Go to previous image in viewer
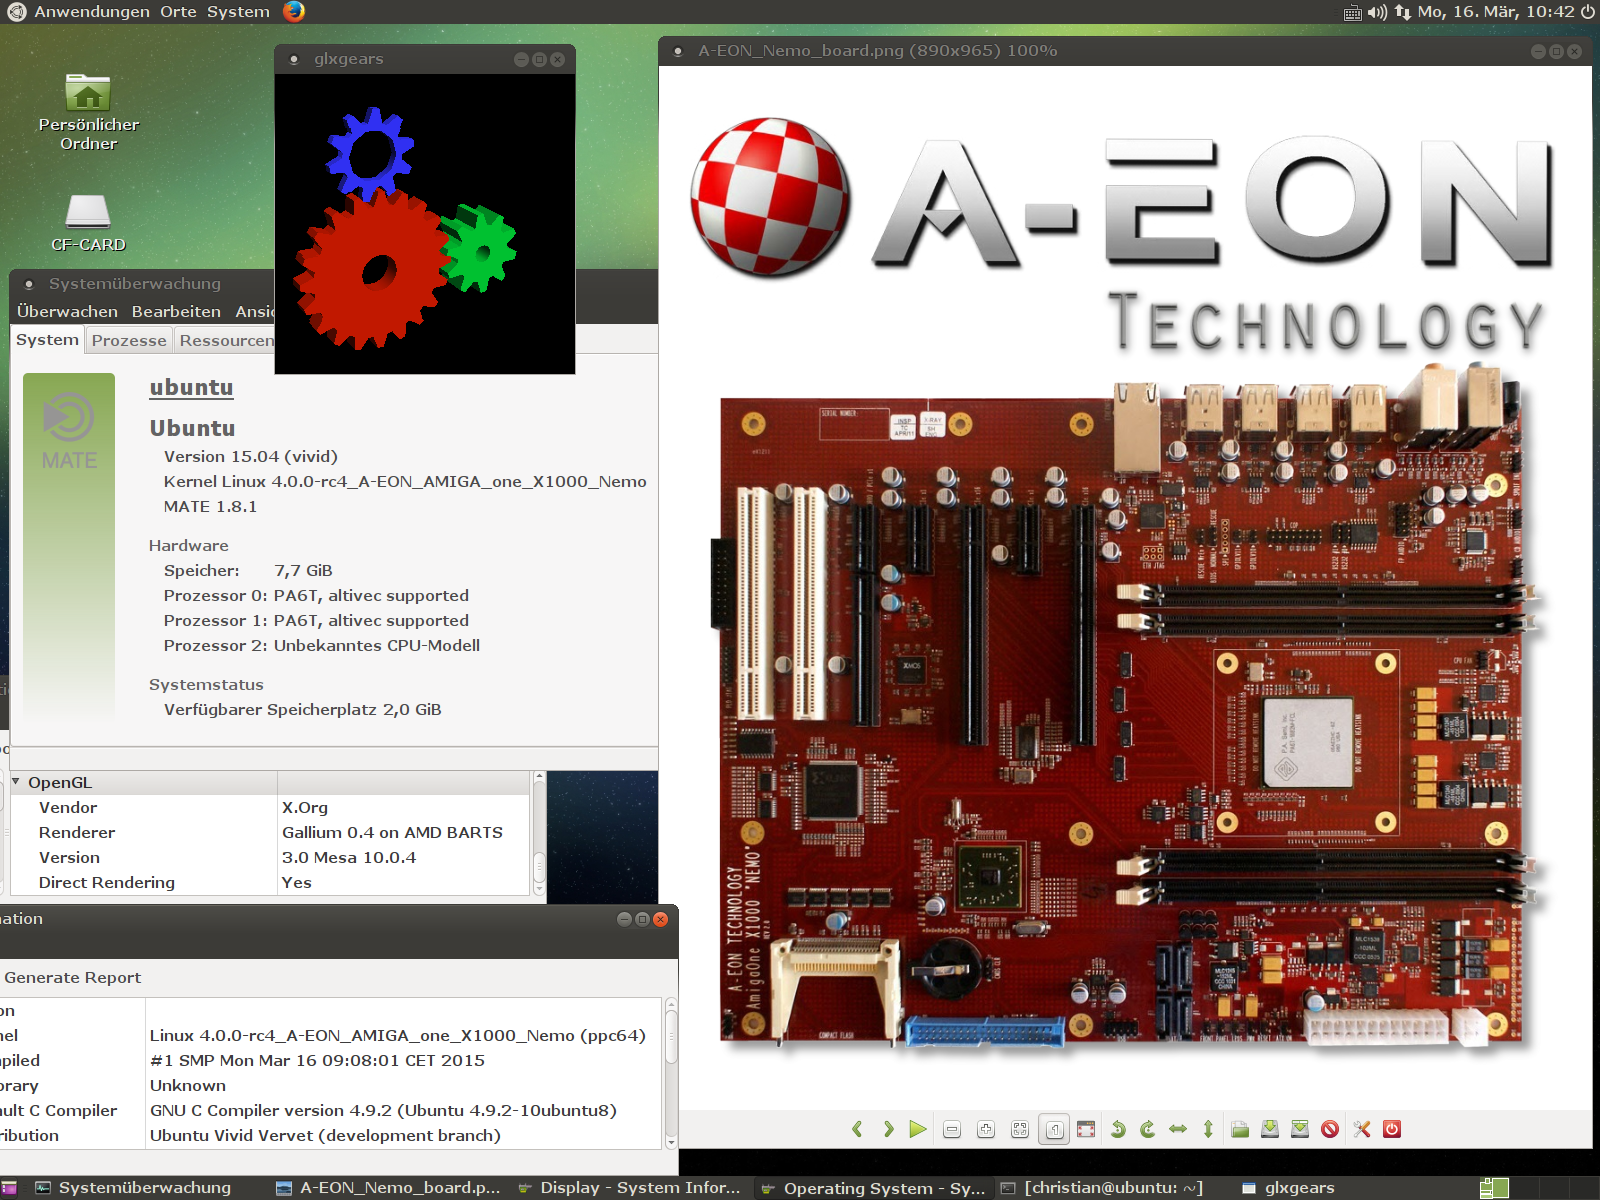The width and height of the screenshot is (1600, 1200). 857,1129
